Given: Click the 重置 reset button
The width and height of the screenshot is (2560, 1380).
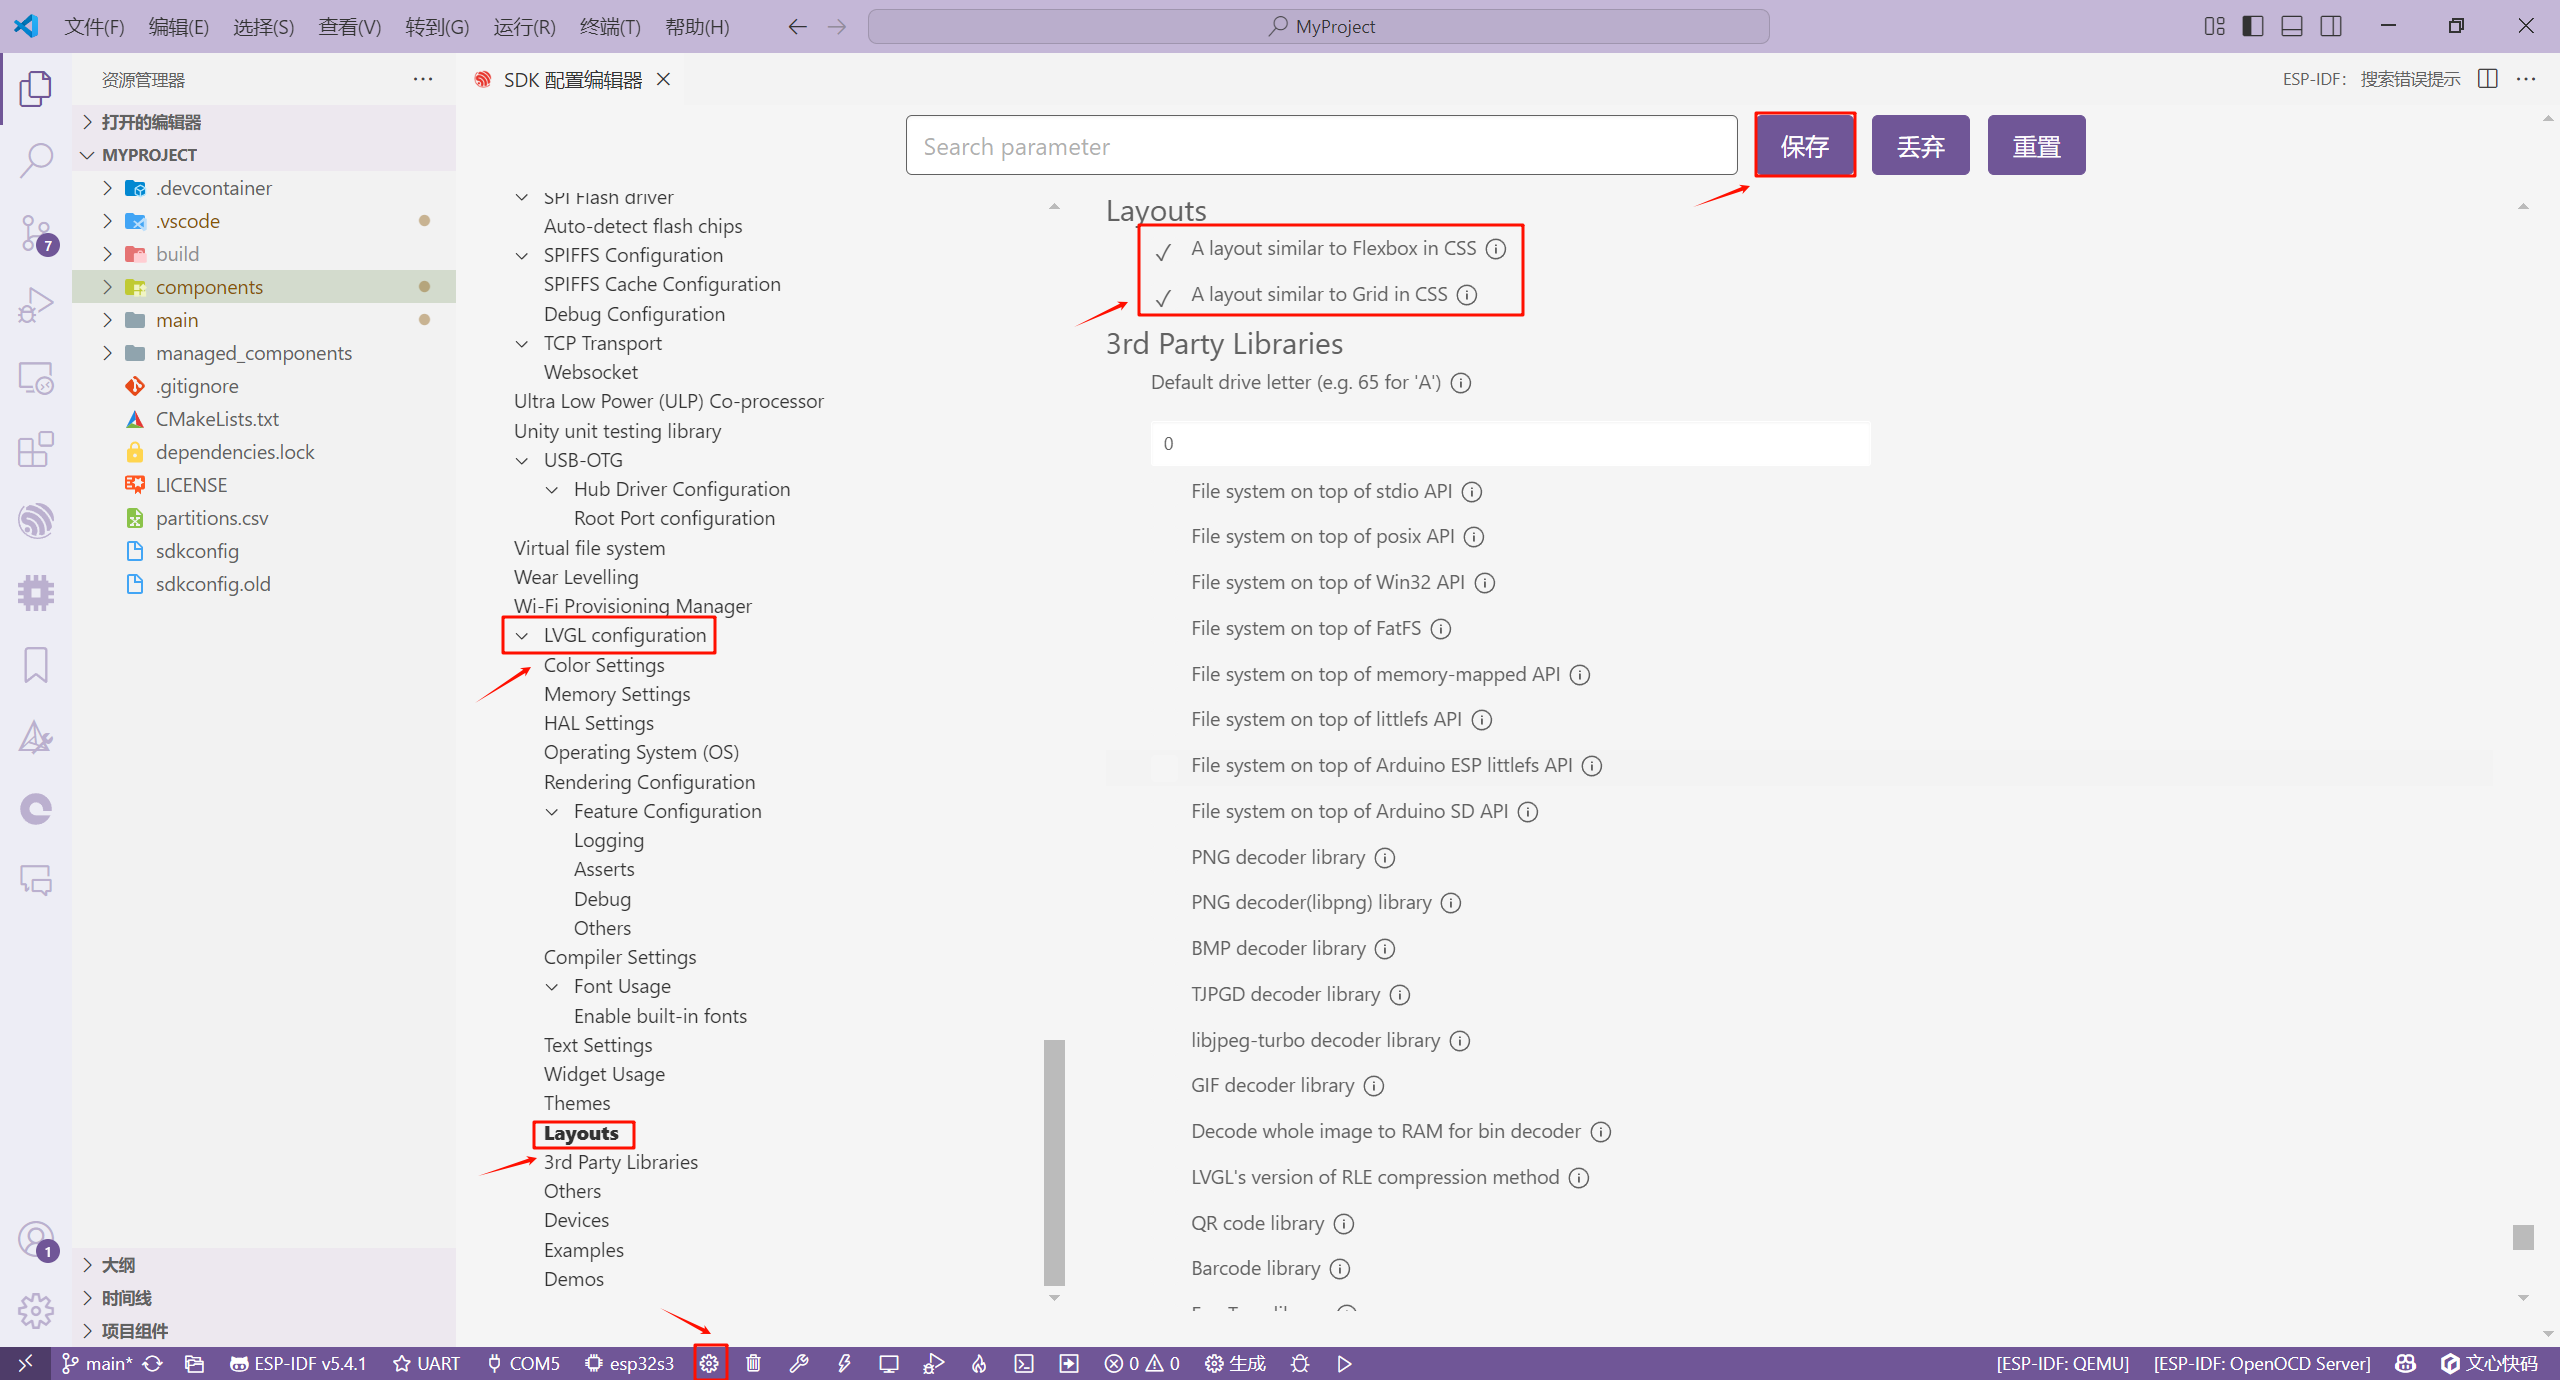Looking at the screenshot, I should point(2036,146).
